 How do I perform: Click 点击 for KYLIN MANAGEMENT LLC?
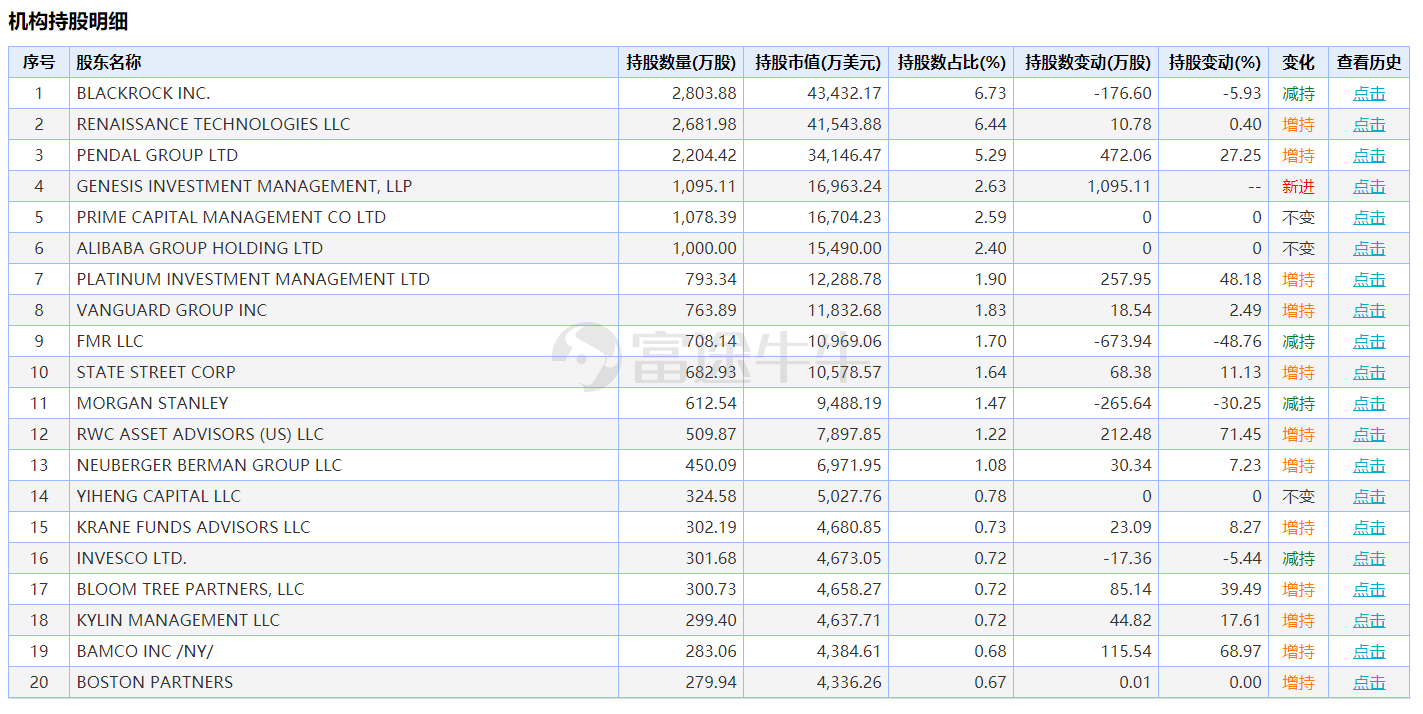(1369, 621)
